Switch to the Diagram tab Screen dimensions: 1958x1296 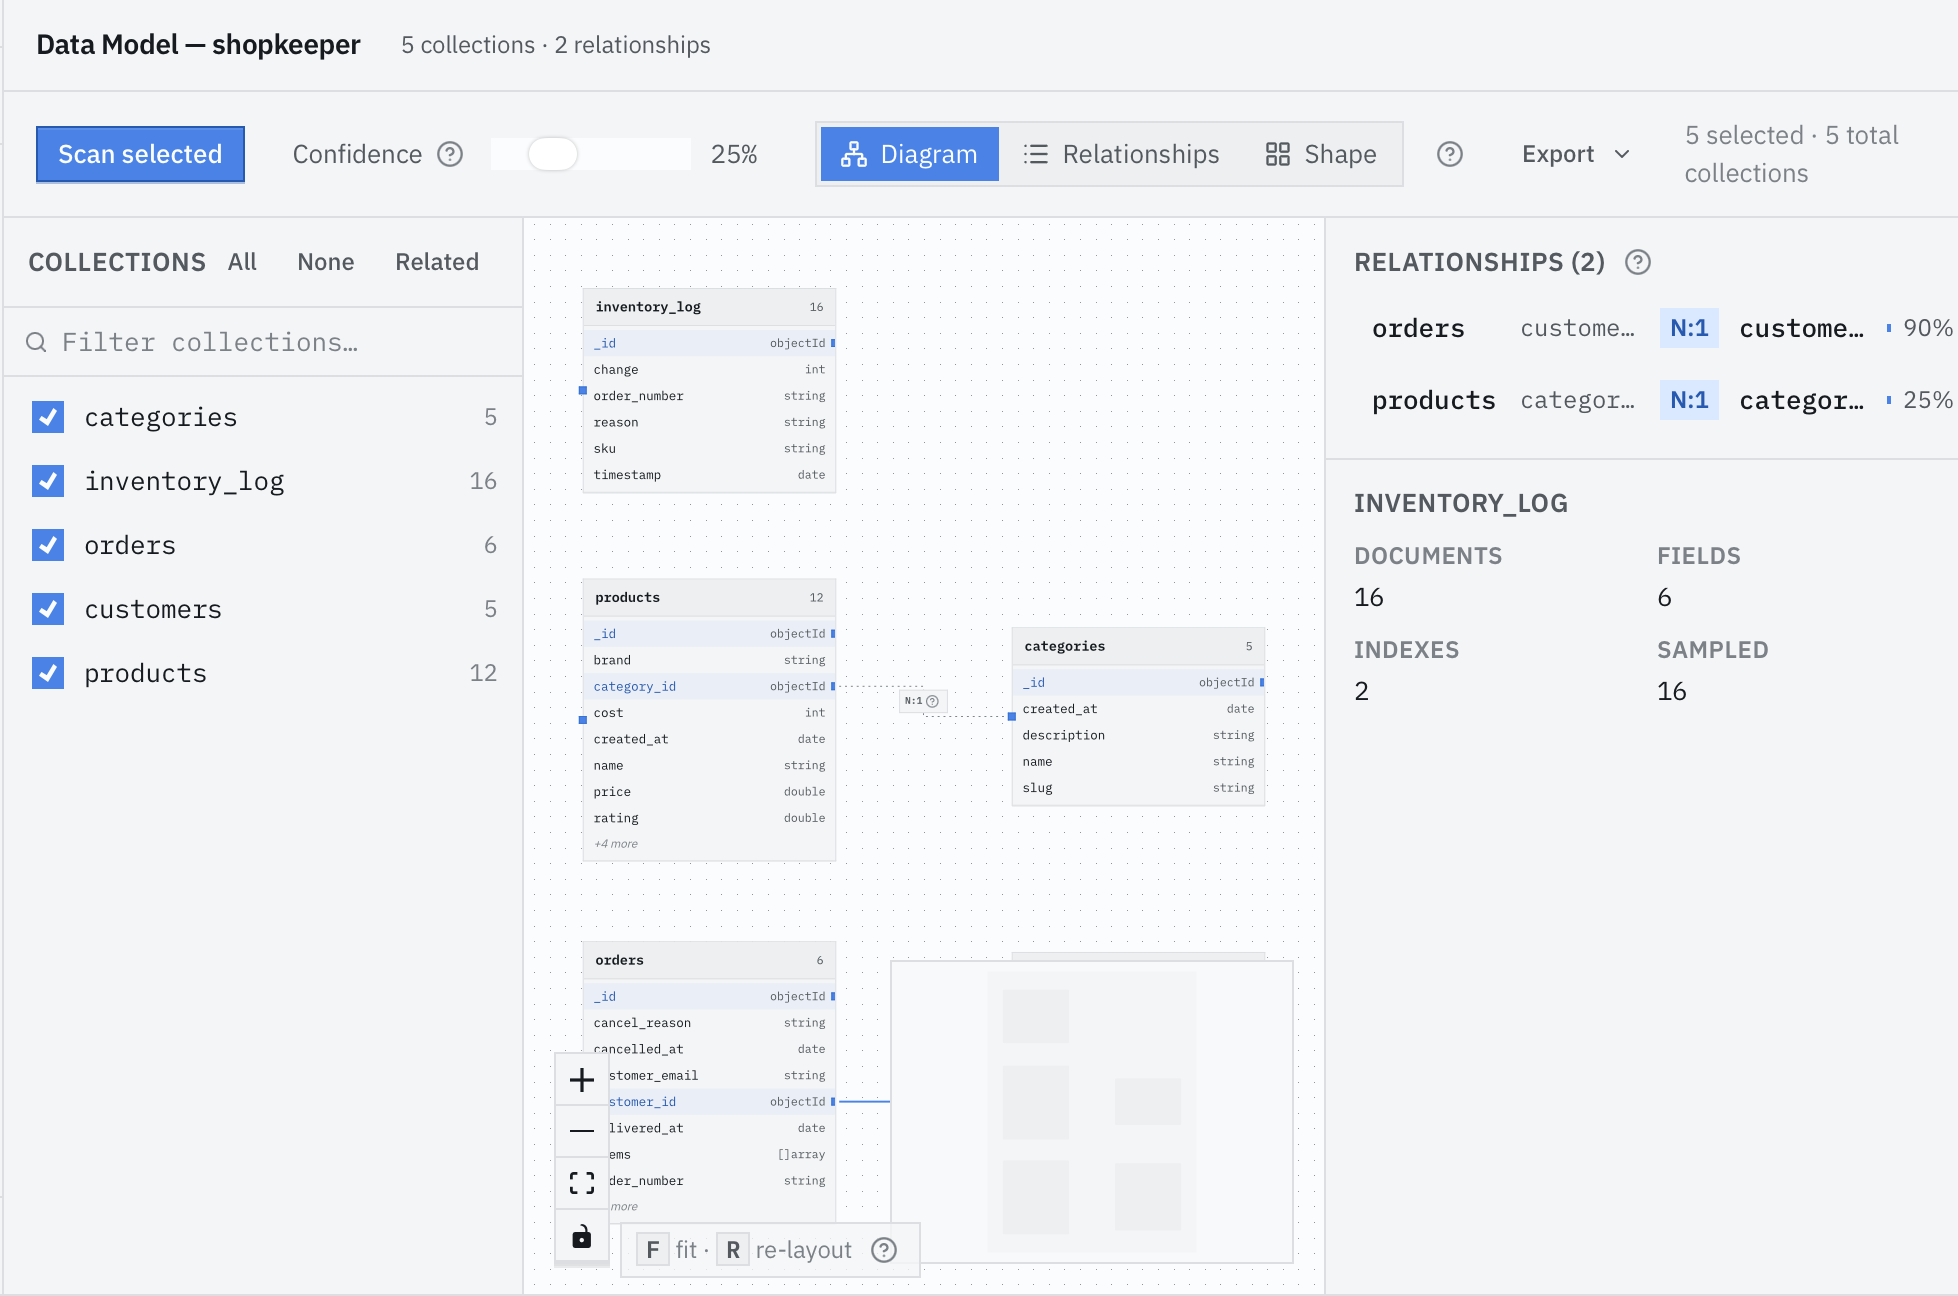pos(909,154)
